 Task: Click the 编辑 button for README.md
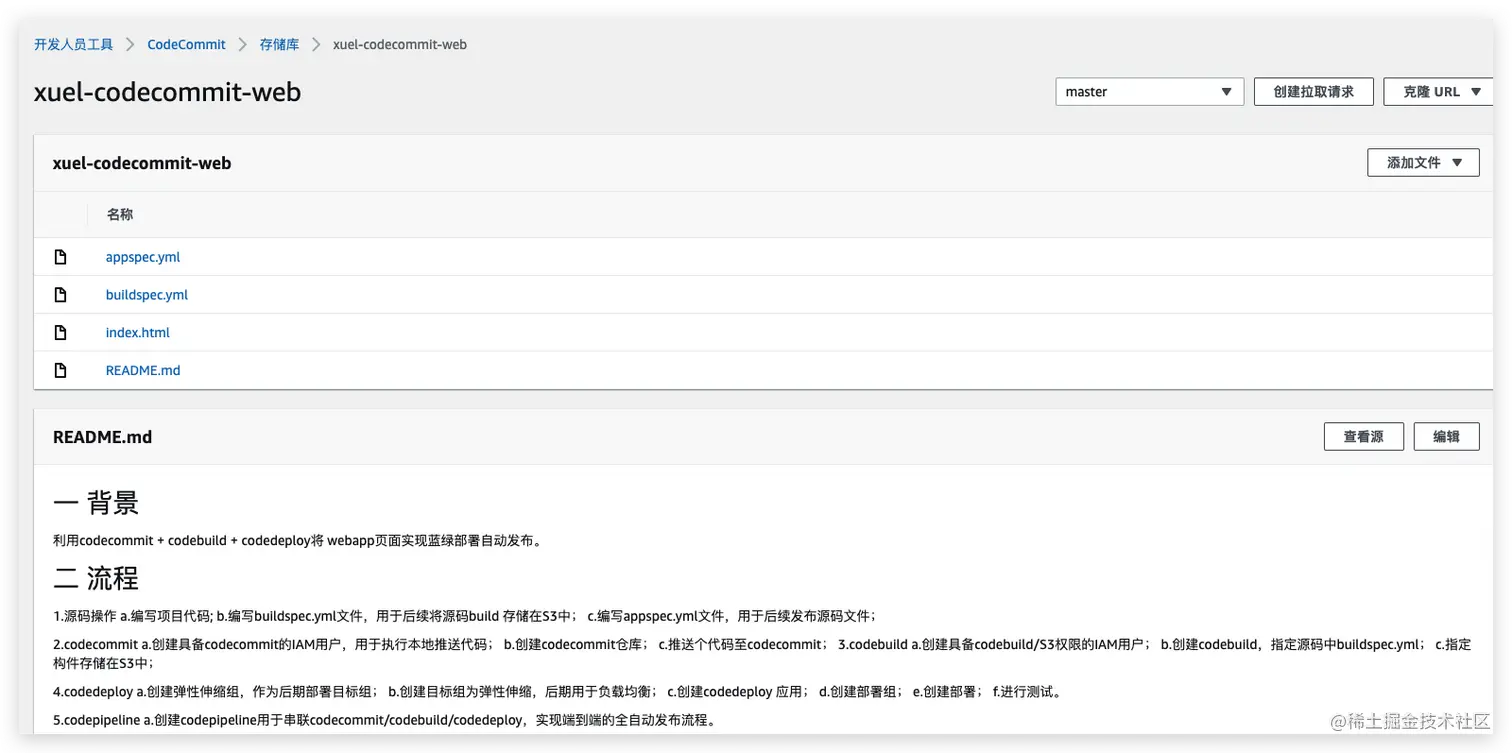click(1446, 437)
